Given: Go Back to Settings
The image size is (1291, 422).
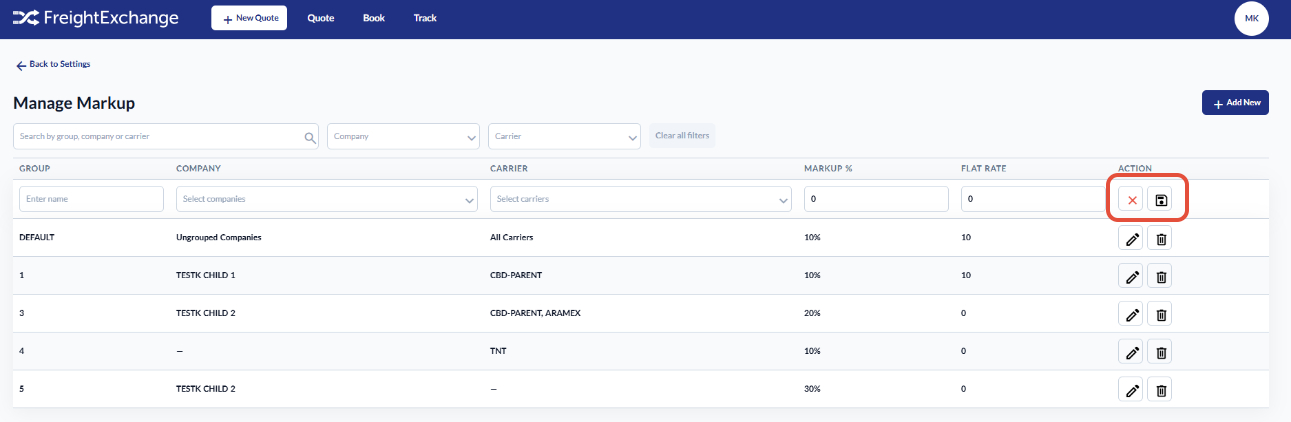Looking at the screenshot, I should [x=53, y=64].
